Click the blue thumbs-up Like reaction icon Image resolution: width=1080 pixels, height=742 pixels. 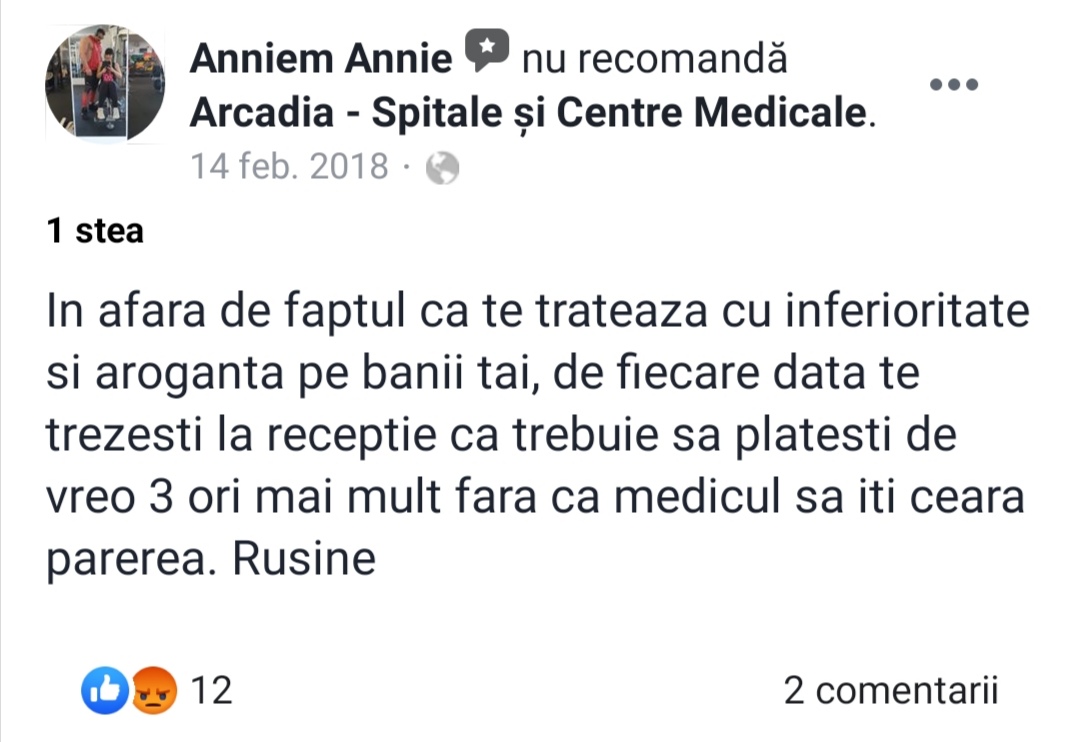pyautogui.click(x=105, y=690)
